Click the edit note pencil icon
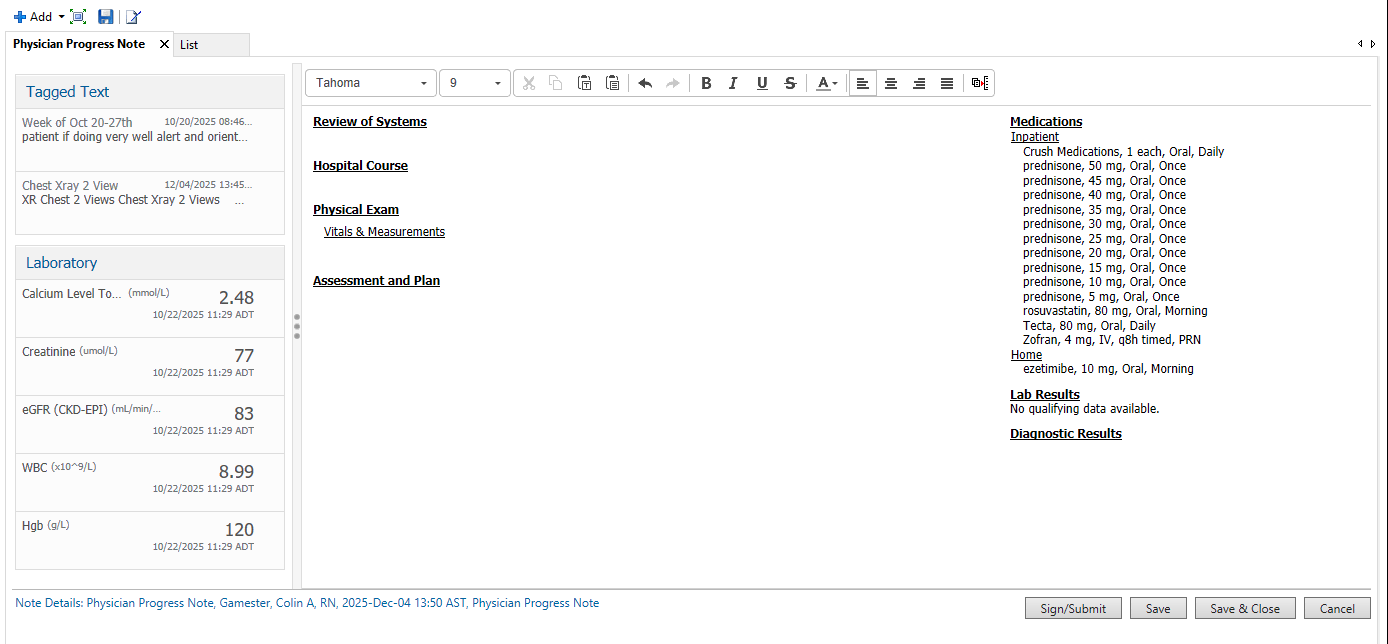 click(133, 17)
